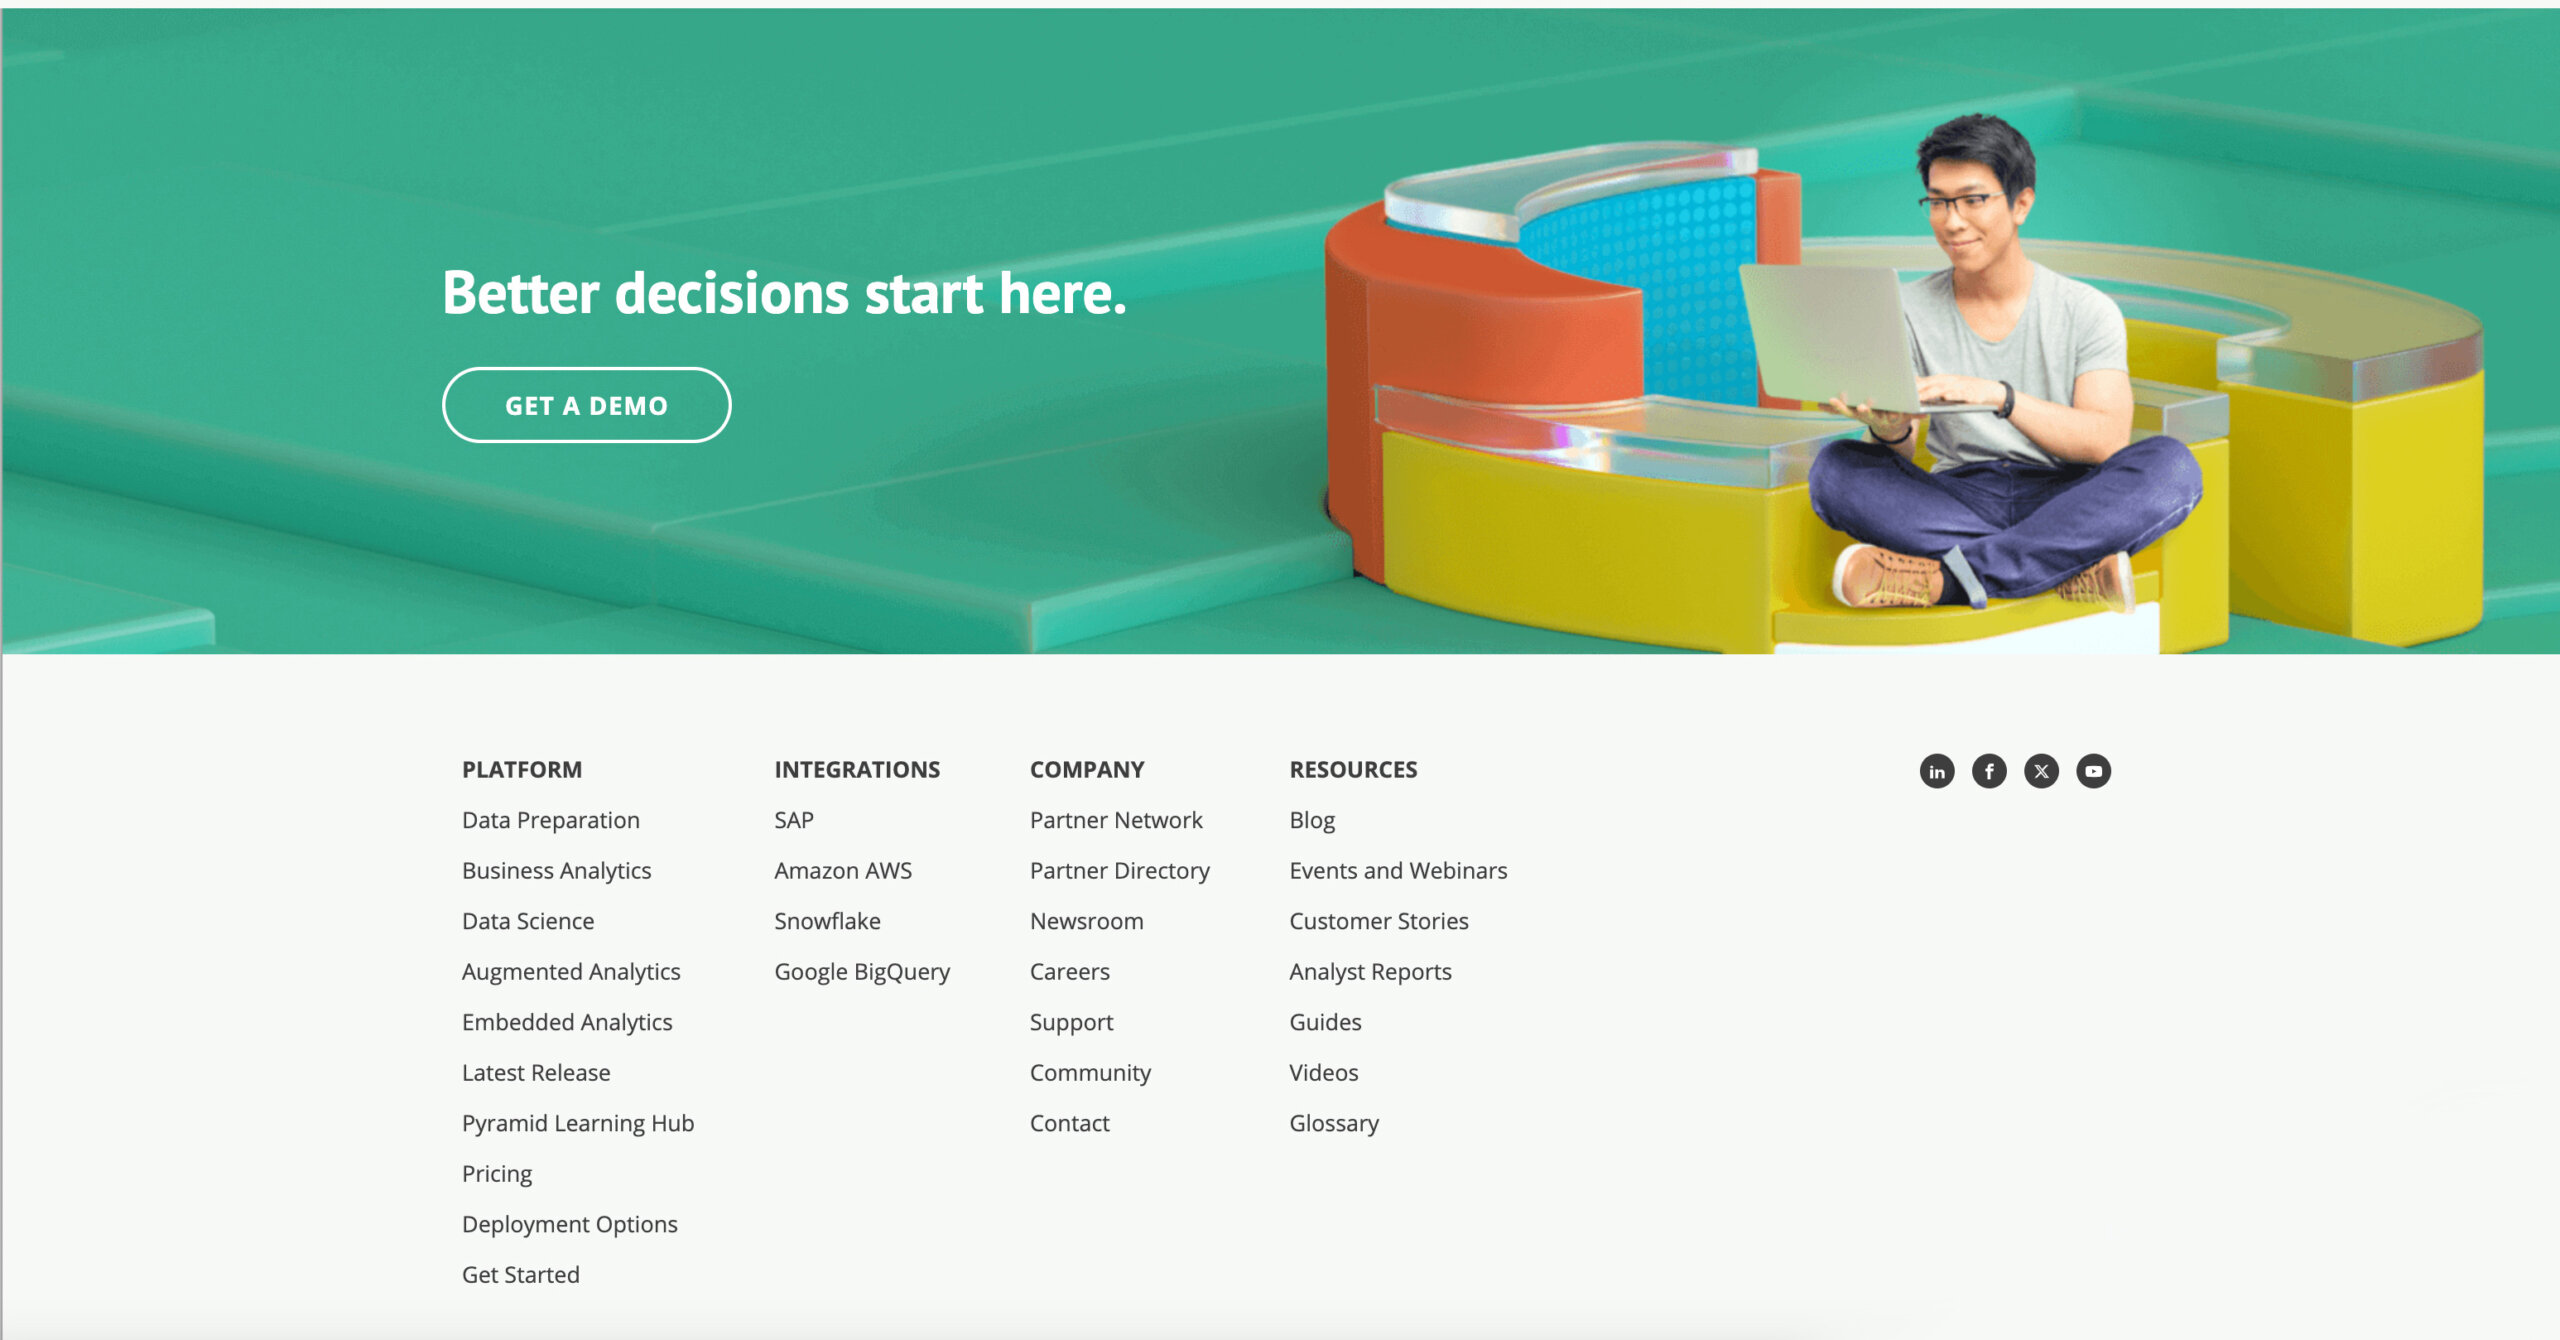
Task: Navigate to the Glossary resource page
Action: click(x=1334, y=1123)
